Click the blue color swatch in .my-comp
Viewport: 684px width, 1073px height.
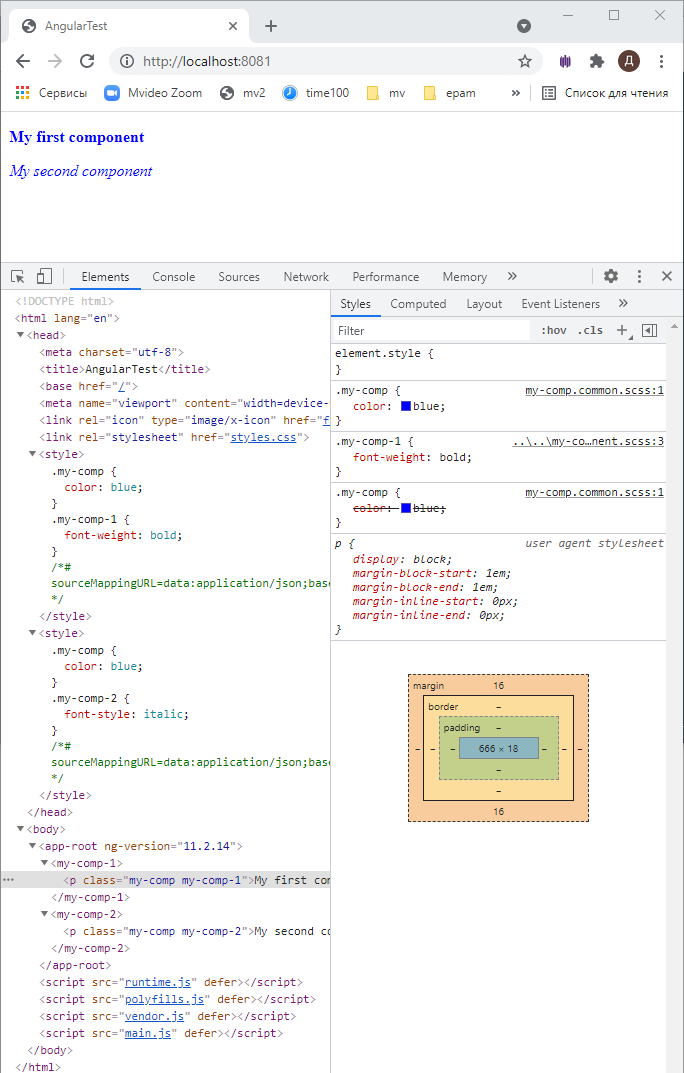[x=406, y=407]
